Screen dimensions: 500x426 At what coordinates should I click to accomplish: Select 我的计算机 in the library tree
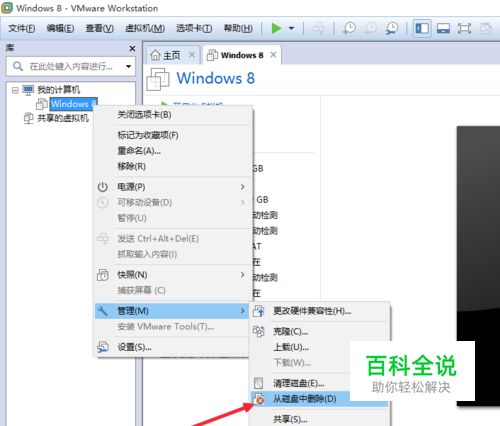[58, 90]
